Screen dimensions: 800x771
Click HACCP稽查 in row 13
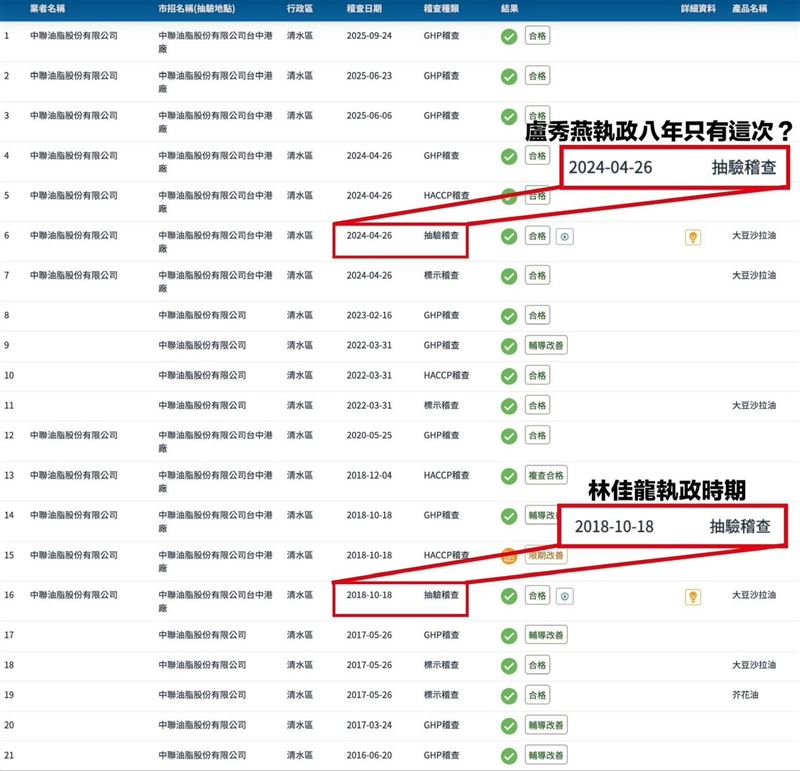click(x=446, y=476)
